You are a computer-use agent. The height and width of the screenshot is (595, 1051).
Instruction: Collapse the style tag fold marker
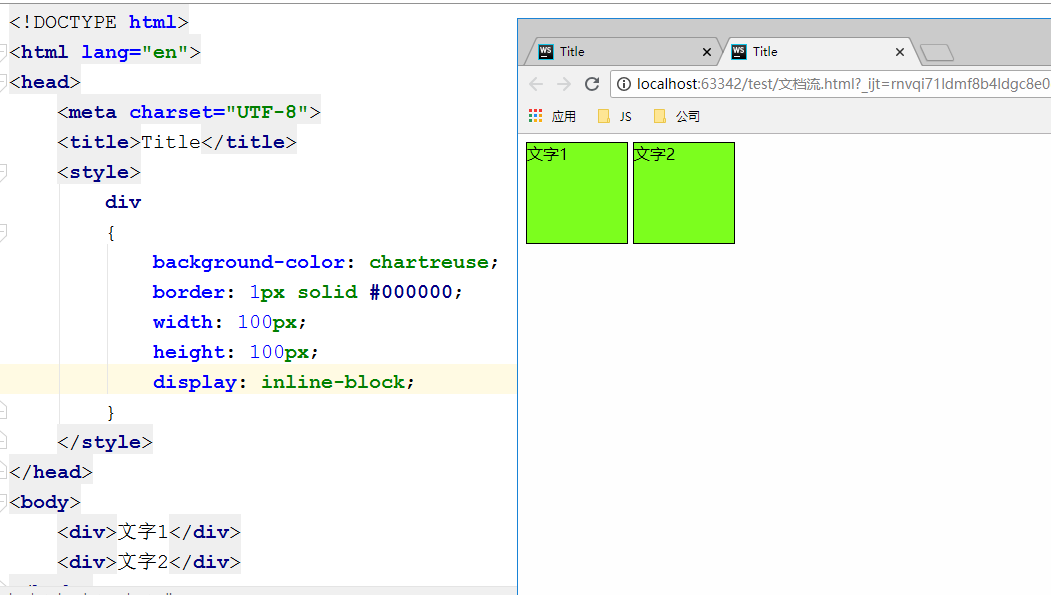pyautogui.click(x=3, y=172)
